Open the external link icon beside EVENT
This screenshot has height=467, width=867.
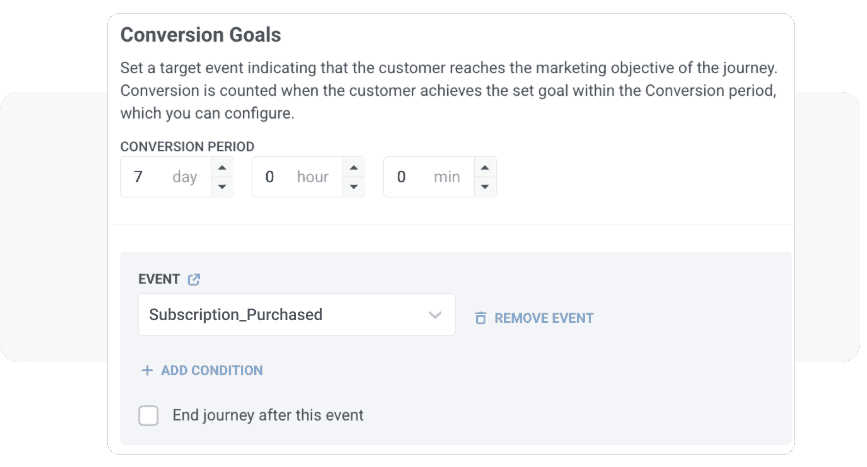point(194,280)
